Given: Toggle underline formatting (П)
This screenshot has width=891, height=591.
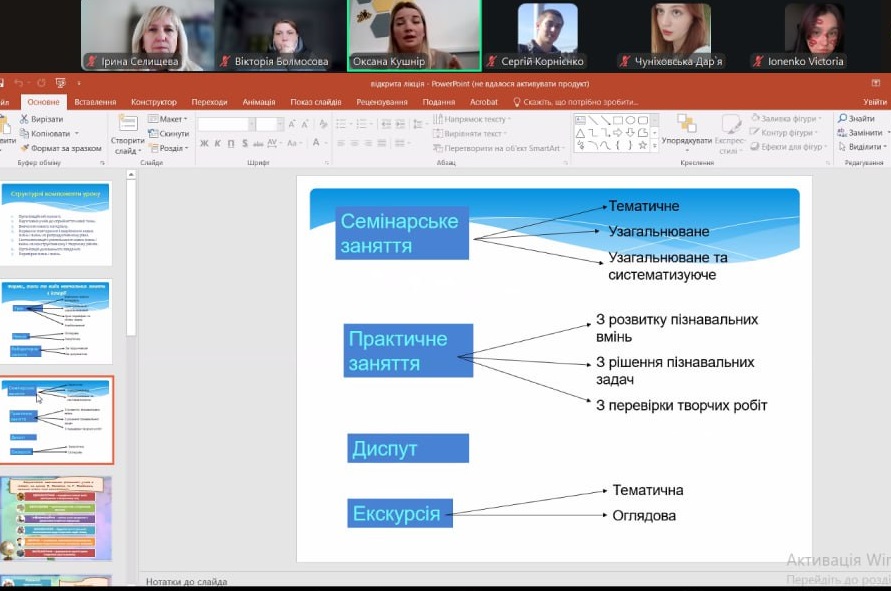Looking at the screenshot, I should tap(232, 143).
